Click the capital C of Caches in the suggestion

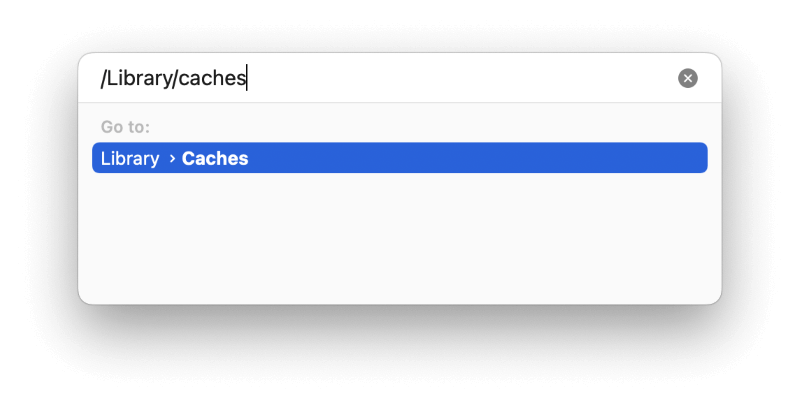coord(188,158)
